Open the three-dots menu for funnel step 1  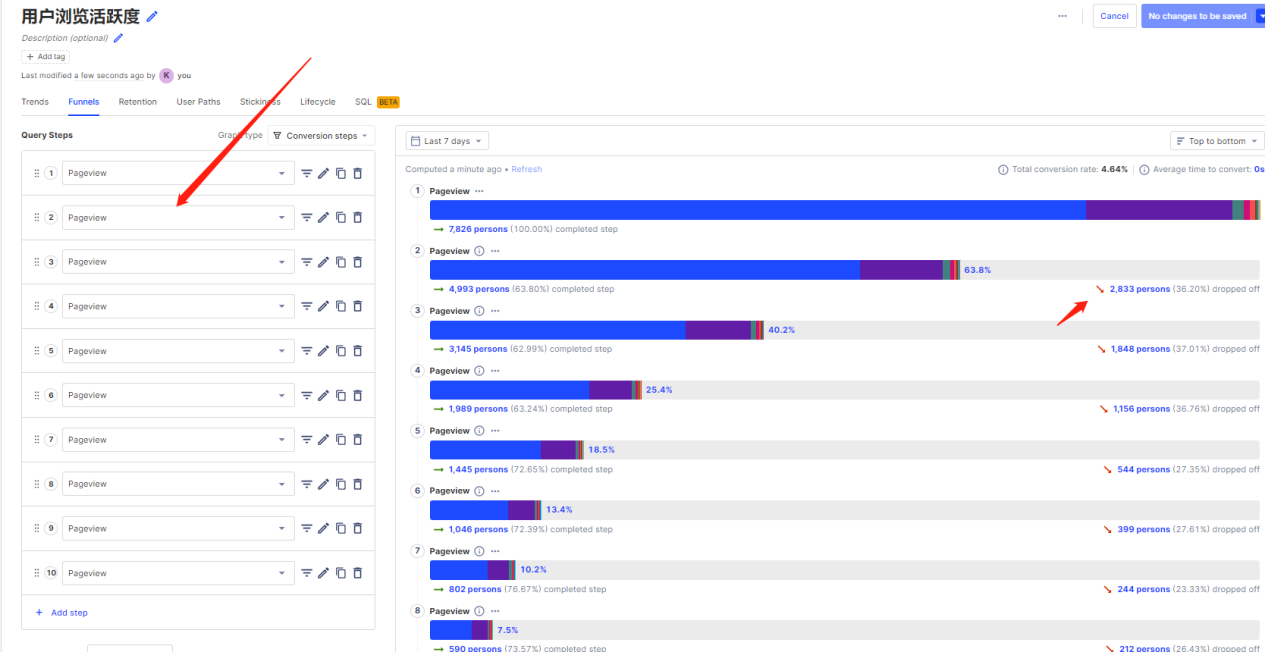pyautogui.click(x=479, y=191)
